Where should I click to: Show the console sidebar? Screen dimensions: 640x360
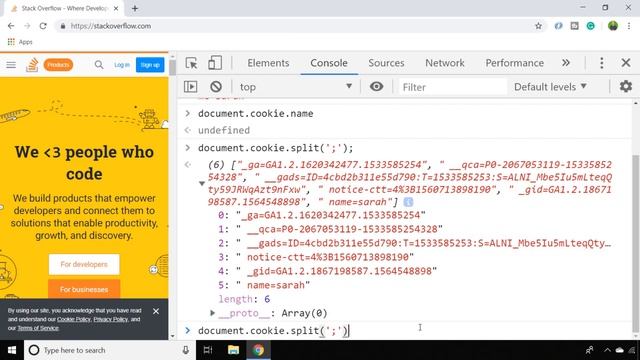click(x=191, y=87)
